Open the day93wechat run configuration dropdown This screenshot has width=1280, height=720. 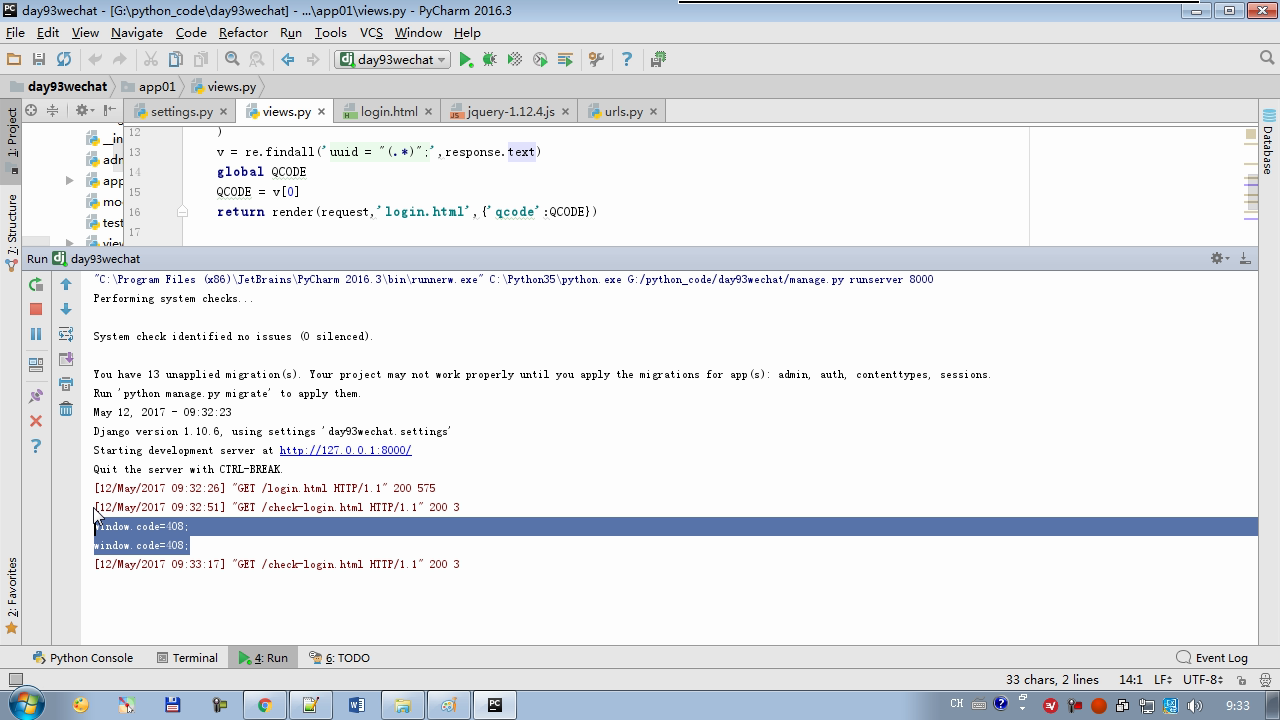pyautogui.click(x=392, y=59)
